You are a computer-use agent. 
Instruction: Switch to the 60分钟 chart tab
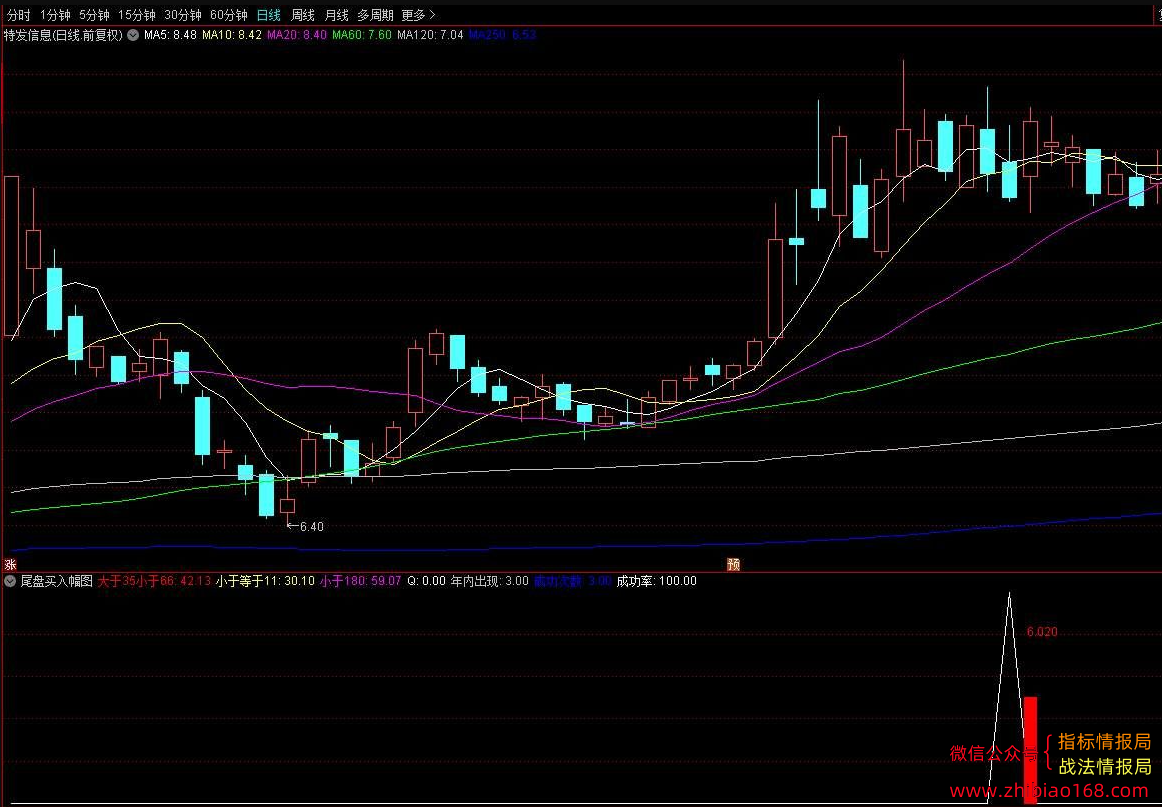(x=228, y=15)
